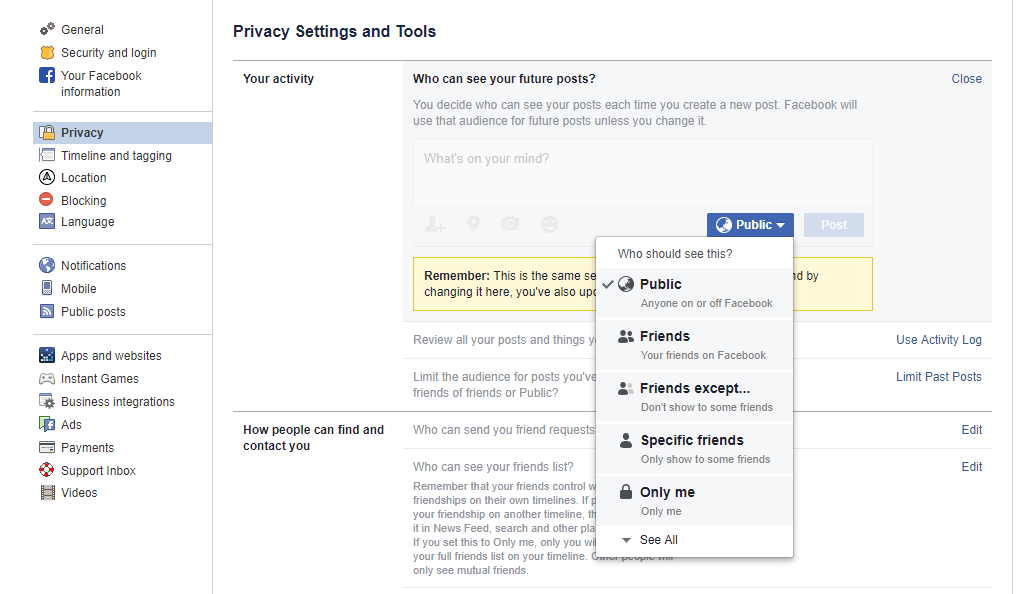This screenshot has height=594, width=1022.
Task: Open Public posts settings label
Action: [x=93, y=312]
